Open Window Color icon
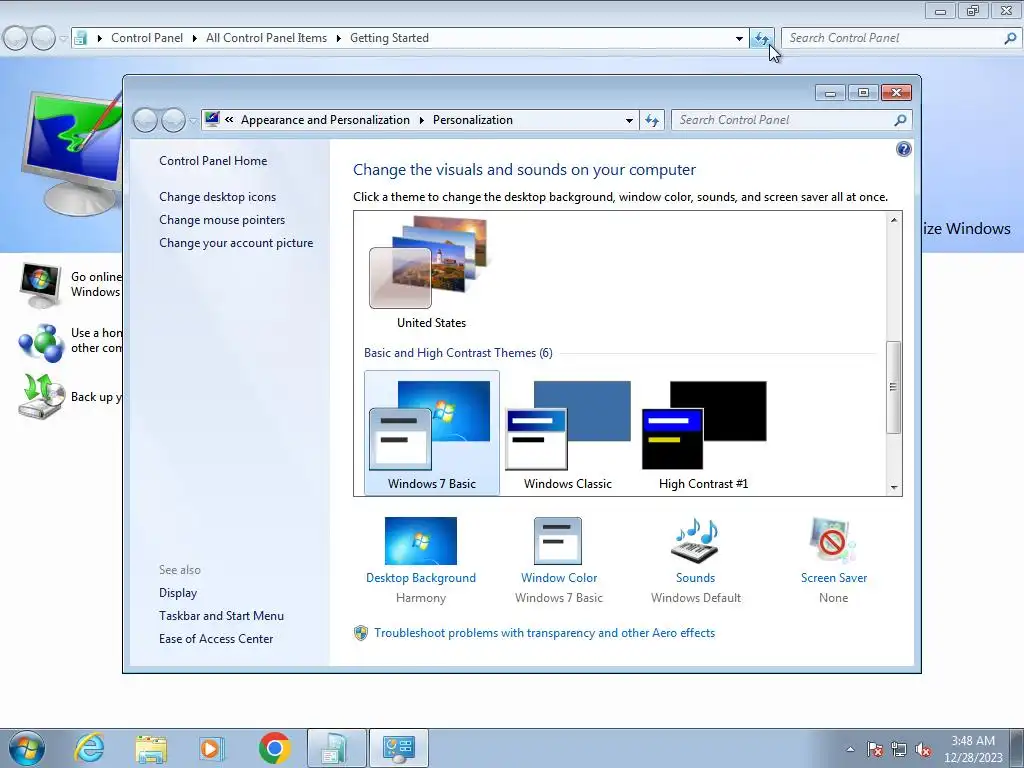The height and width of the screenshot is (768, 1024). (x=558, y=541)
